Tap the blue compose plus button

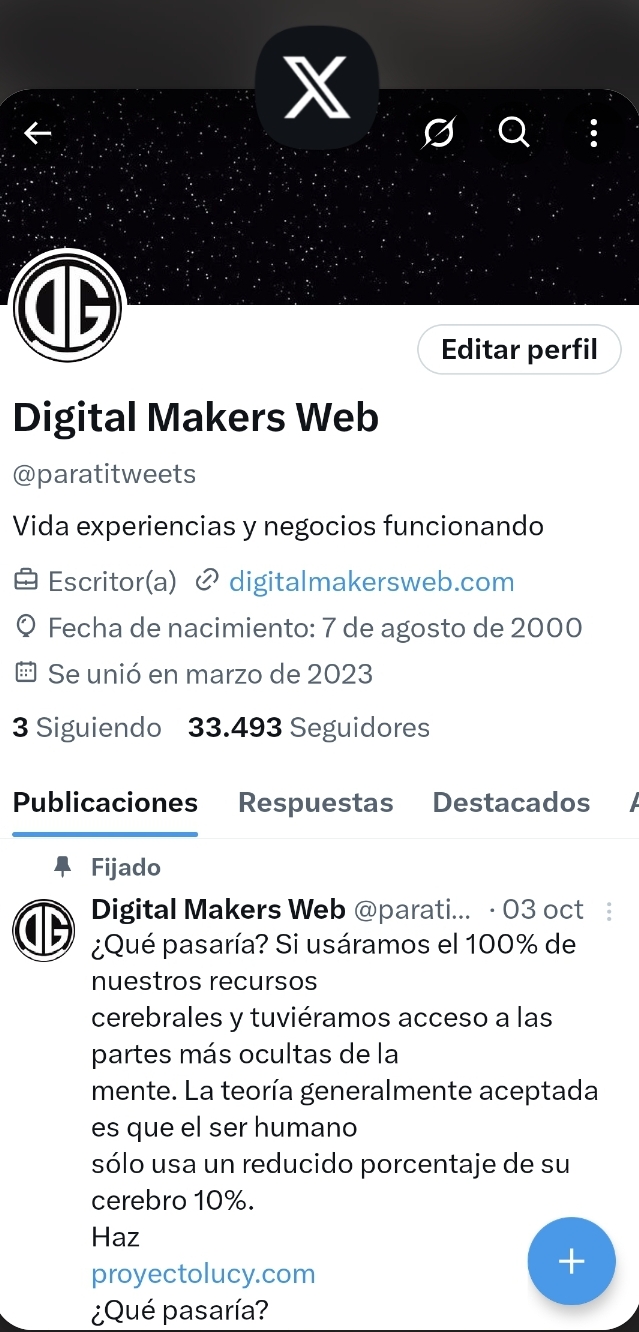tap(571, 1261)
